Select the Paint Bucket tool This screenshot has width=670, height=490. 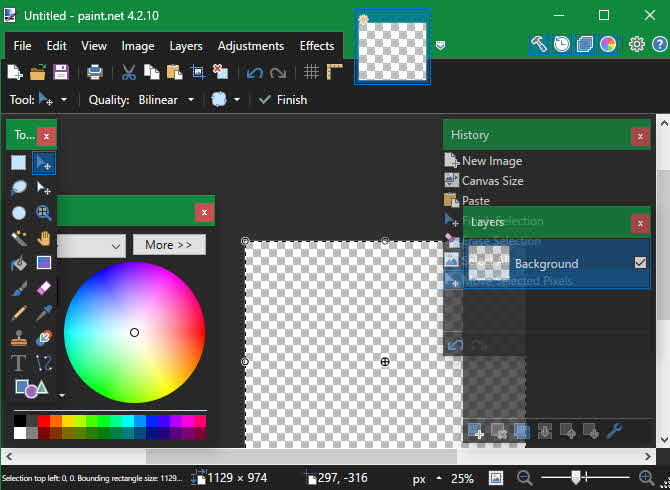tap(18, 263)
